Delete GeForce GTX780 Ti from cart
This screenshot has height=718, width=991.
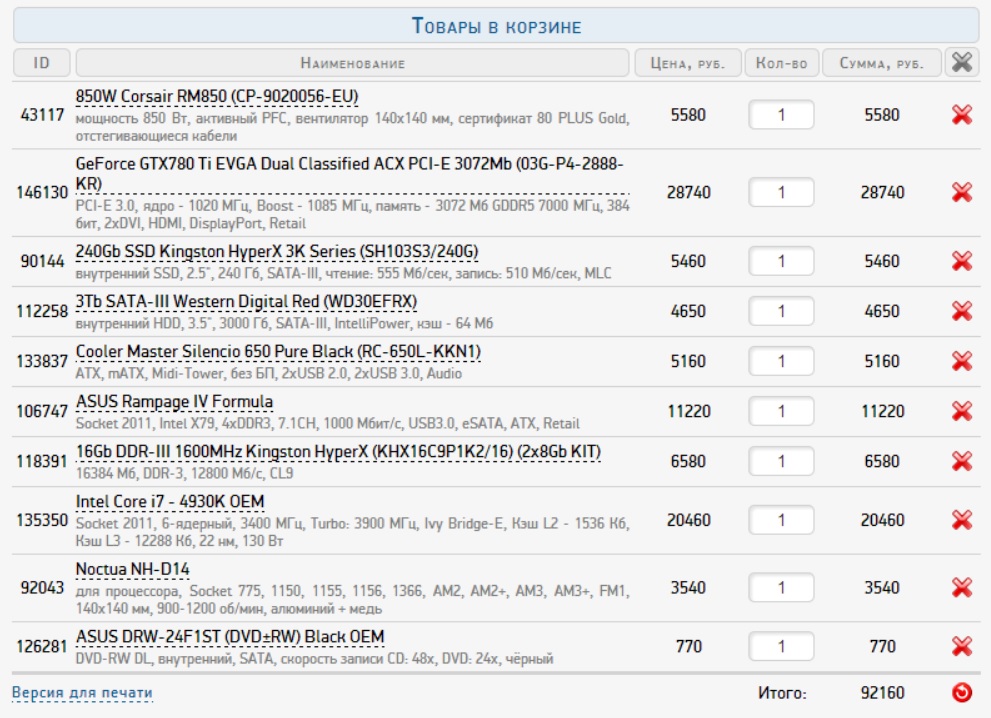click(x=961, y=192)
